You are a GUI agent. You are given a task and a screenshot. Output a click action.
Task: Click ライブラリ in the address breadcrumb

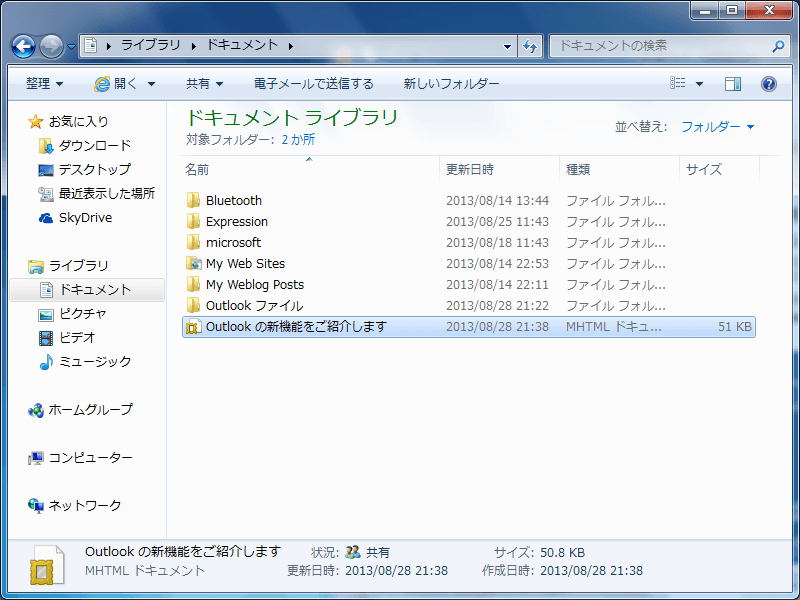151,45
